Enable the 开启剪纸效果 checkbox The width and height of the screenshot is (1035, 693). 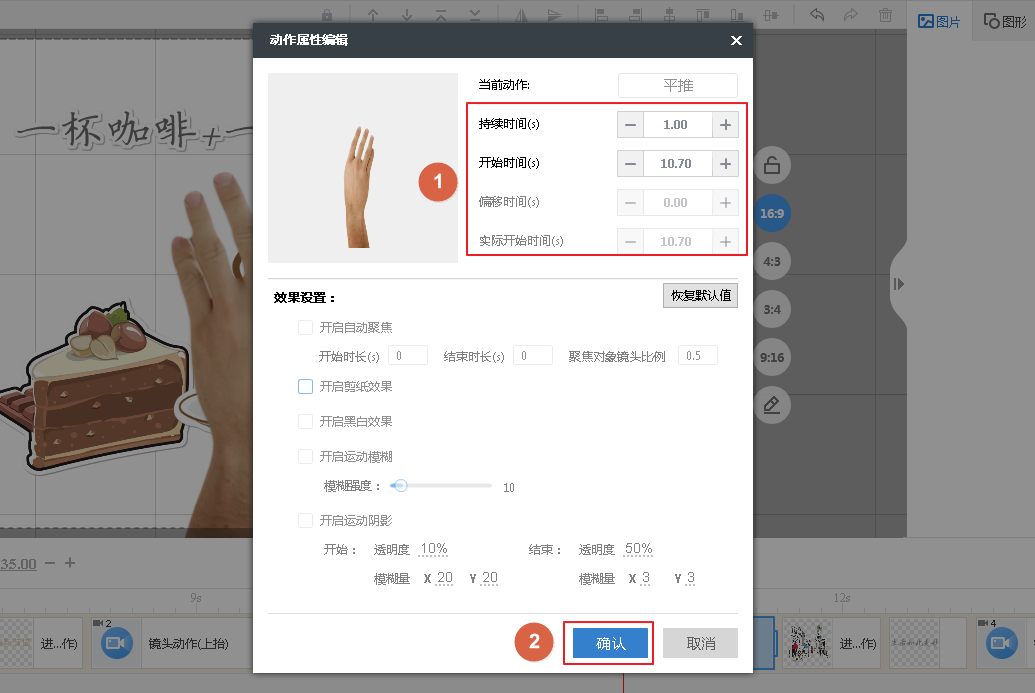pyautogui.click(x=304, y=385)
